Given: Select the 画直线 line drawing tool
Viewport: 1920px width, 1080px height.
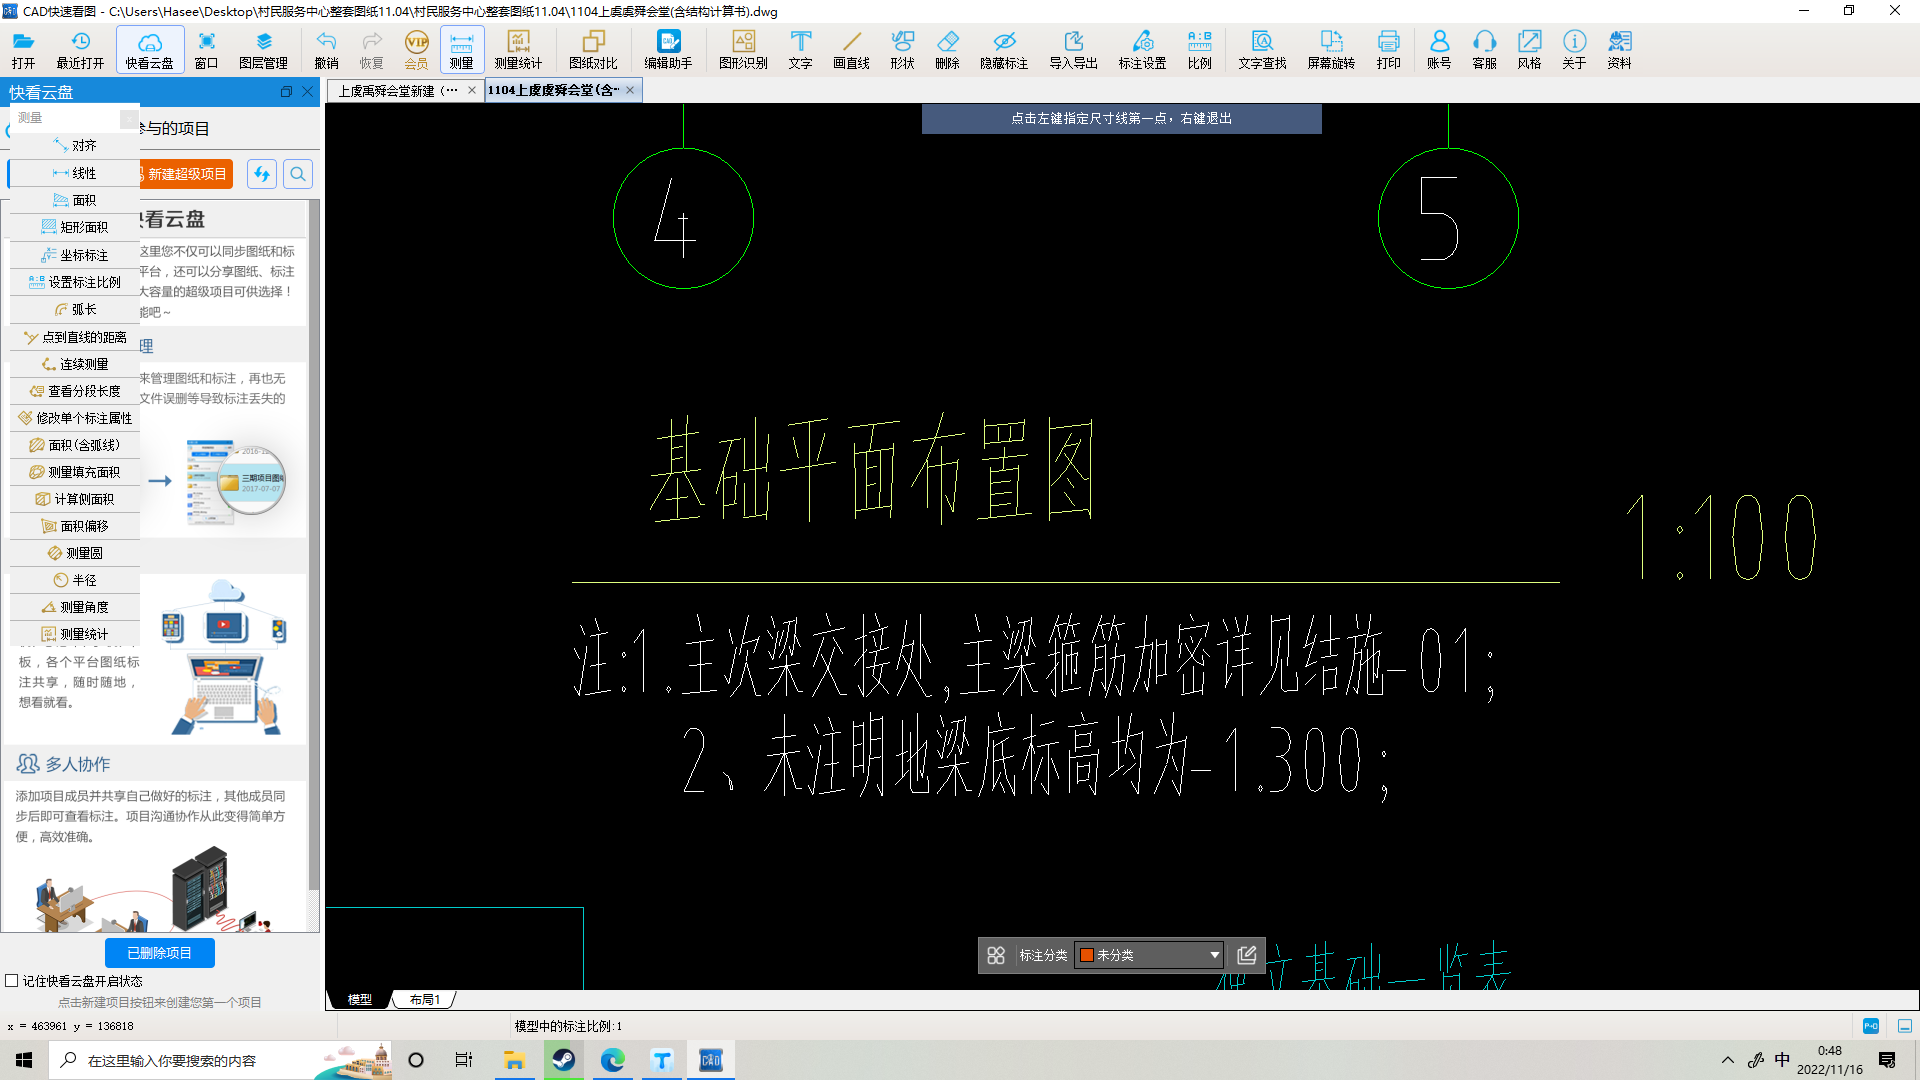Looking at the screenshot, I should 851,49.
